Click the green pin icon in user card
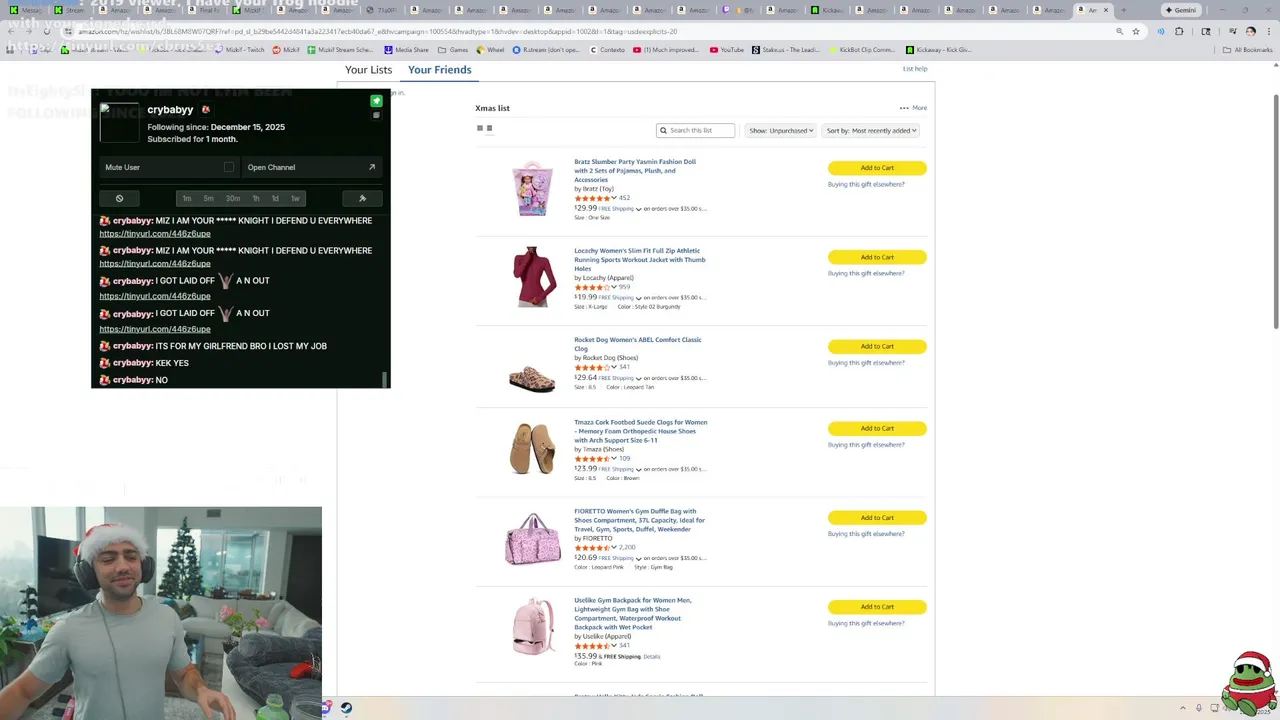 click(376, 101)
